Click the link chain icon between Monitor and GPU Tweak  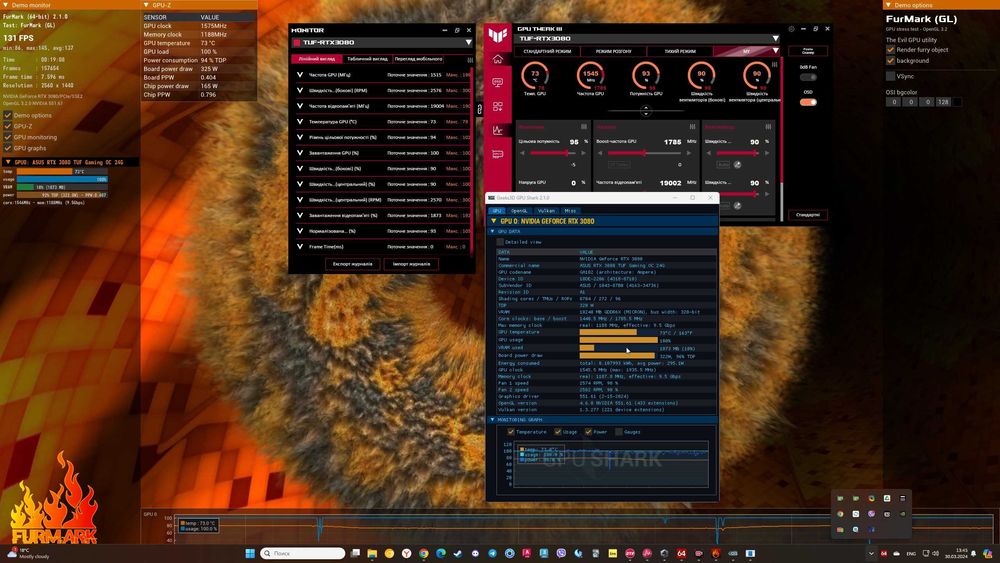pos(480,110)
